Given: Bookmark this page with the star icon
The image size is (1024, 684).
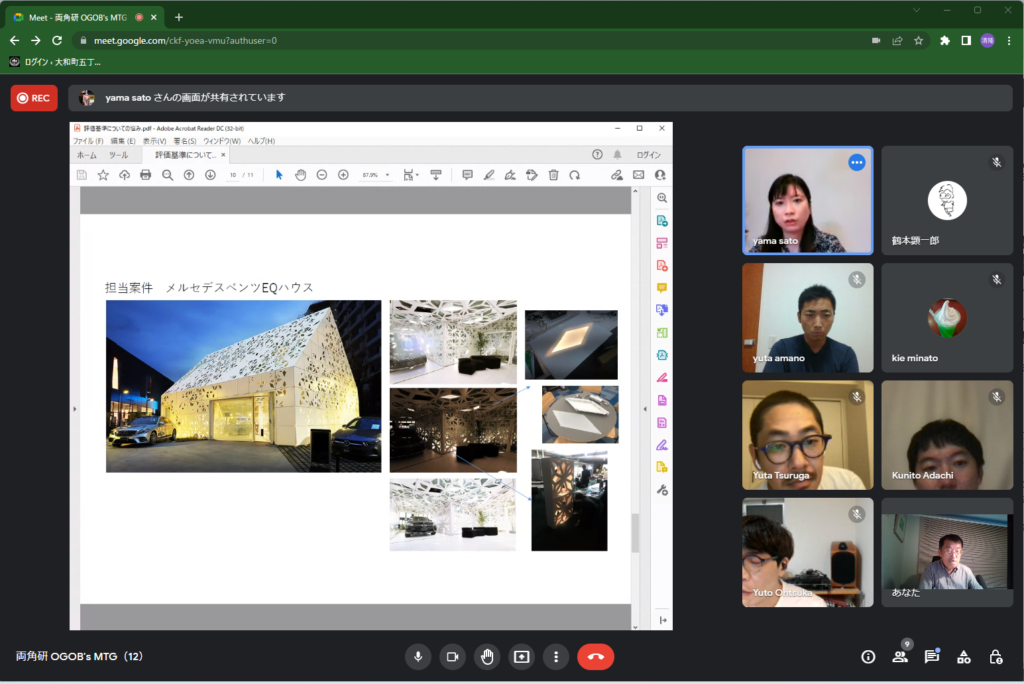Looking at the screenshot, I should click(x=918, y=40).
